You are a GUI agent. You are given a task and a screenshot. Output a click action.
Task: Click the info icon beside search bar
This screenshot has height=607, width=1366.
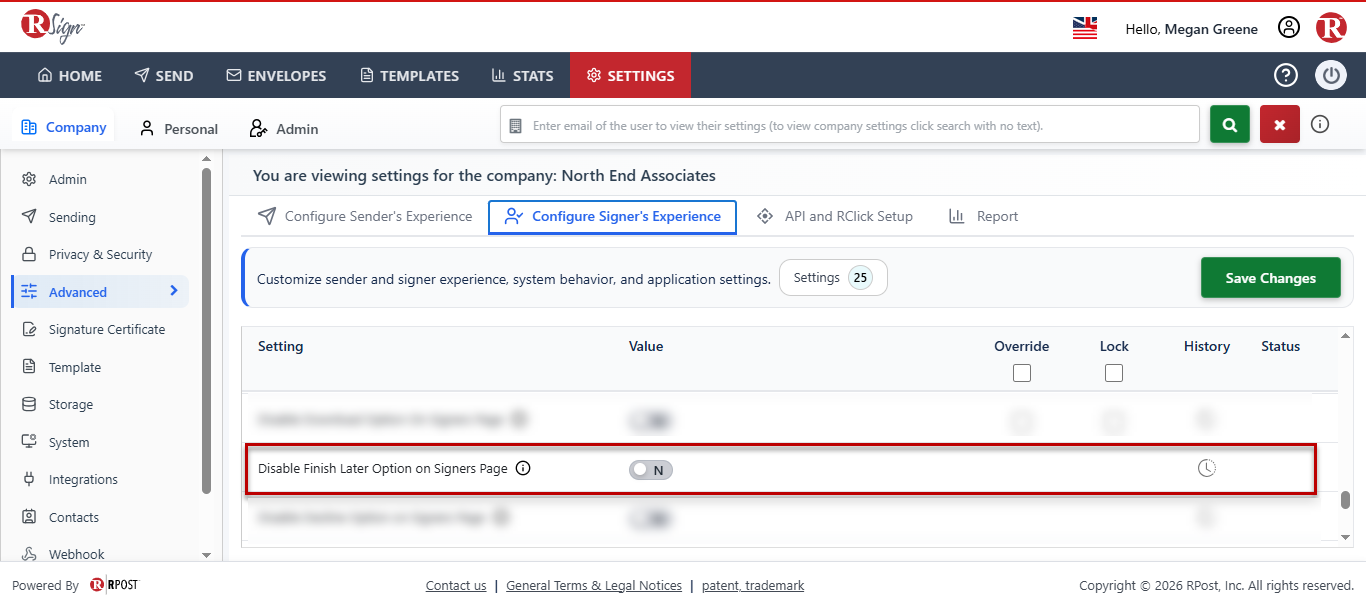1320,125
